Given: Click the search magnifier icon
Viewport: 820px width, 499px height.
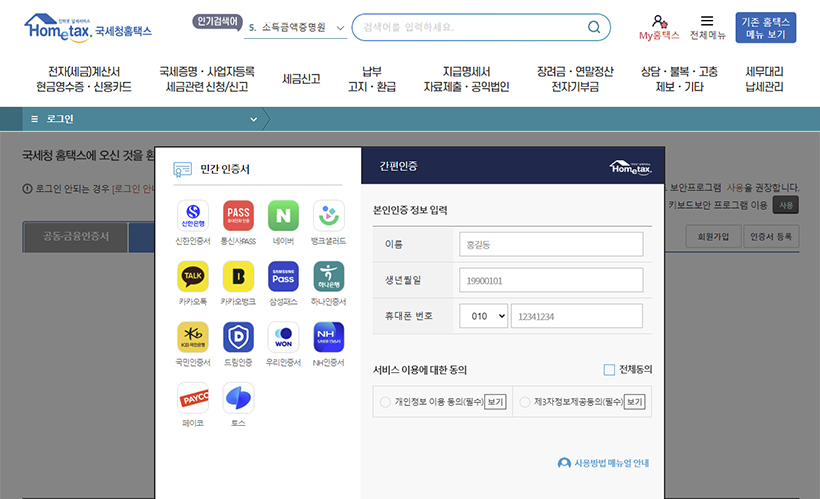Looking at the screenshot, I should (594, 27).
